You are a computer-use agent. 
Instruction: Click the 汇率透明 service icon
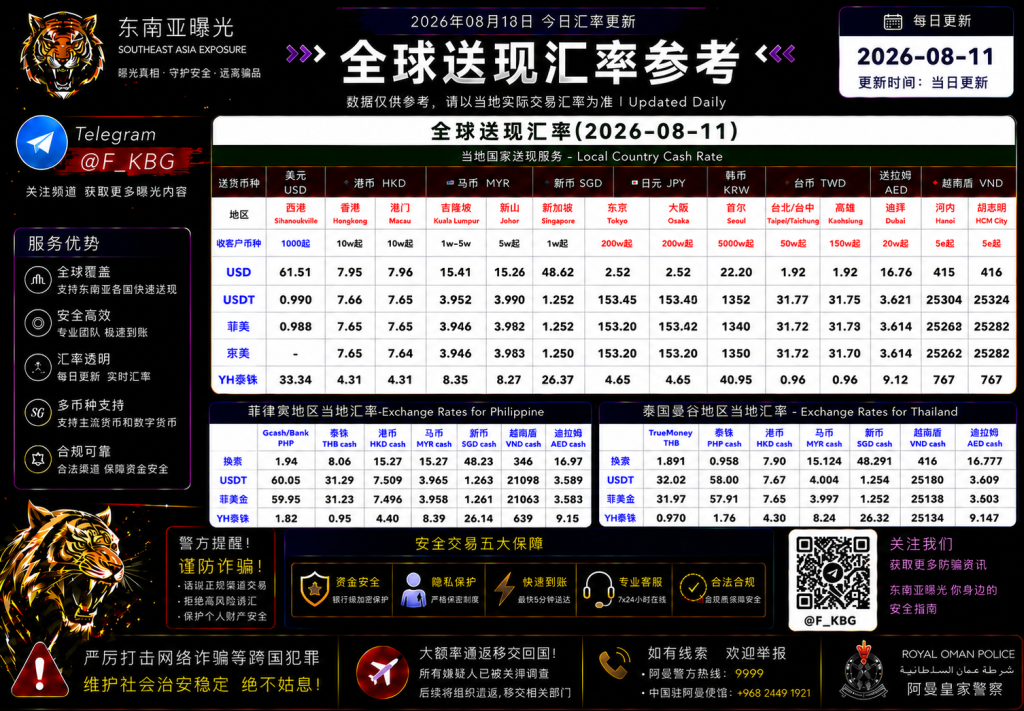coord(38,367)
